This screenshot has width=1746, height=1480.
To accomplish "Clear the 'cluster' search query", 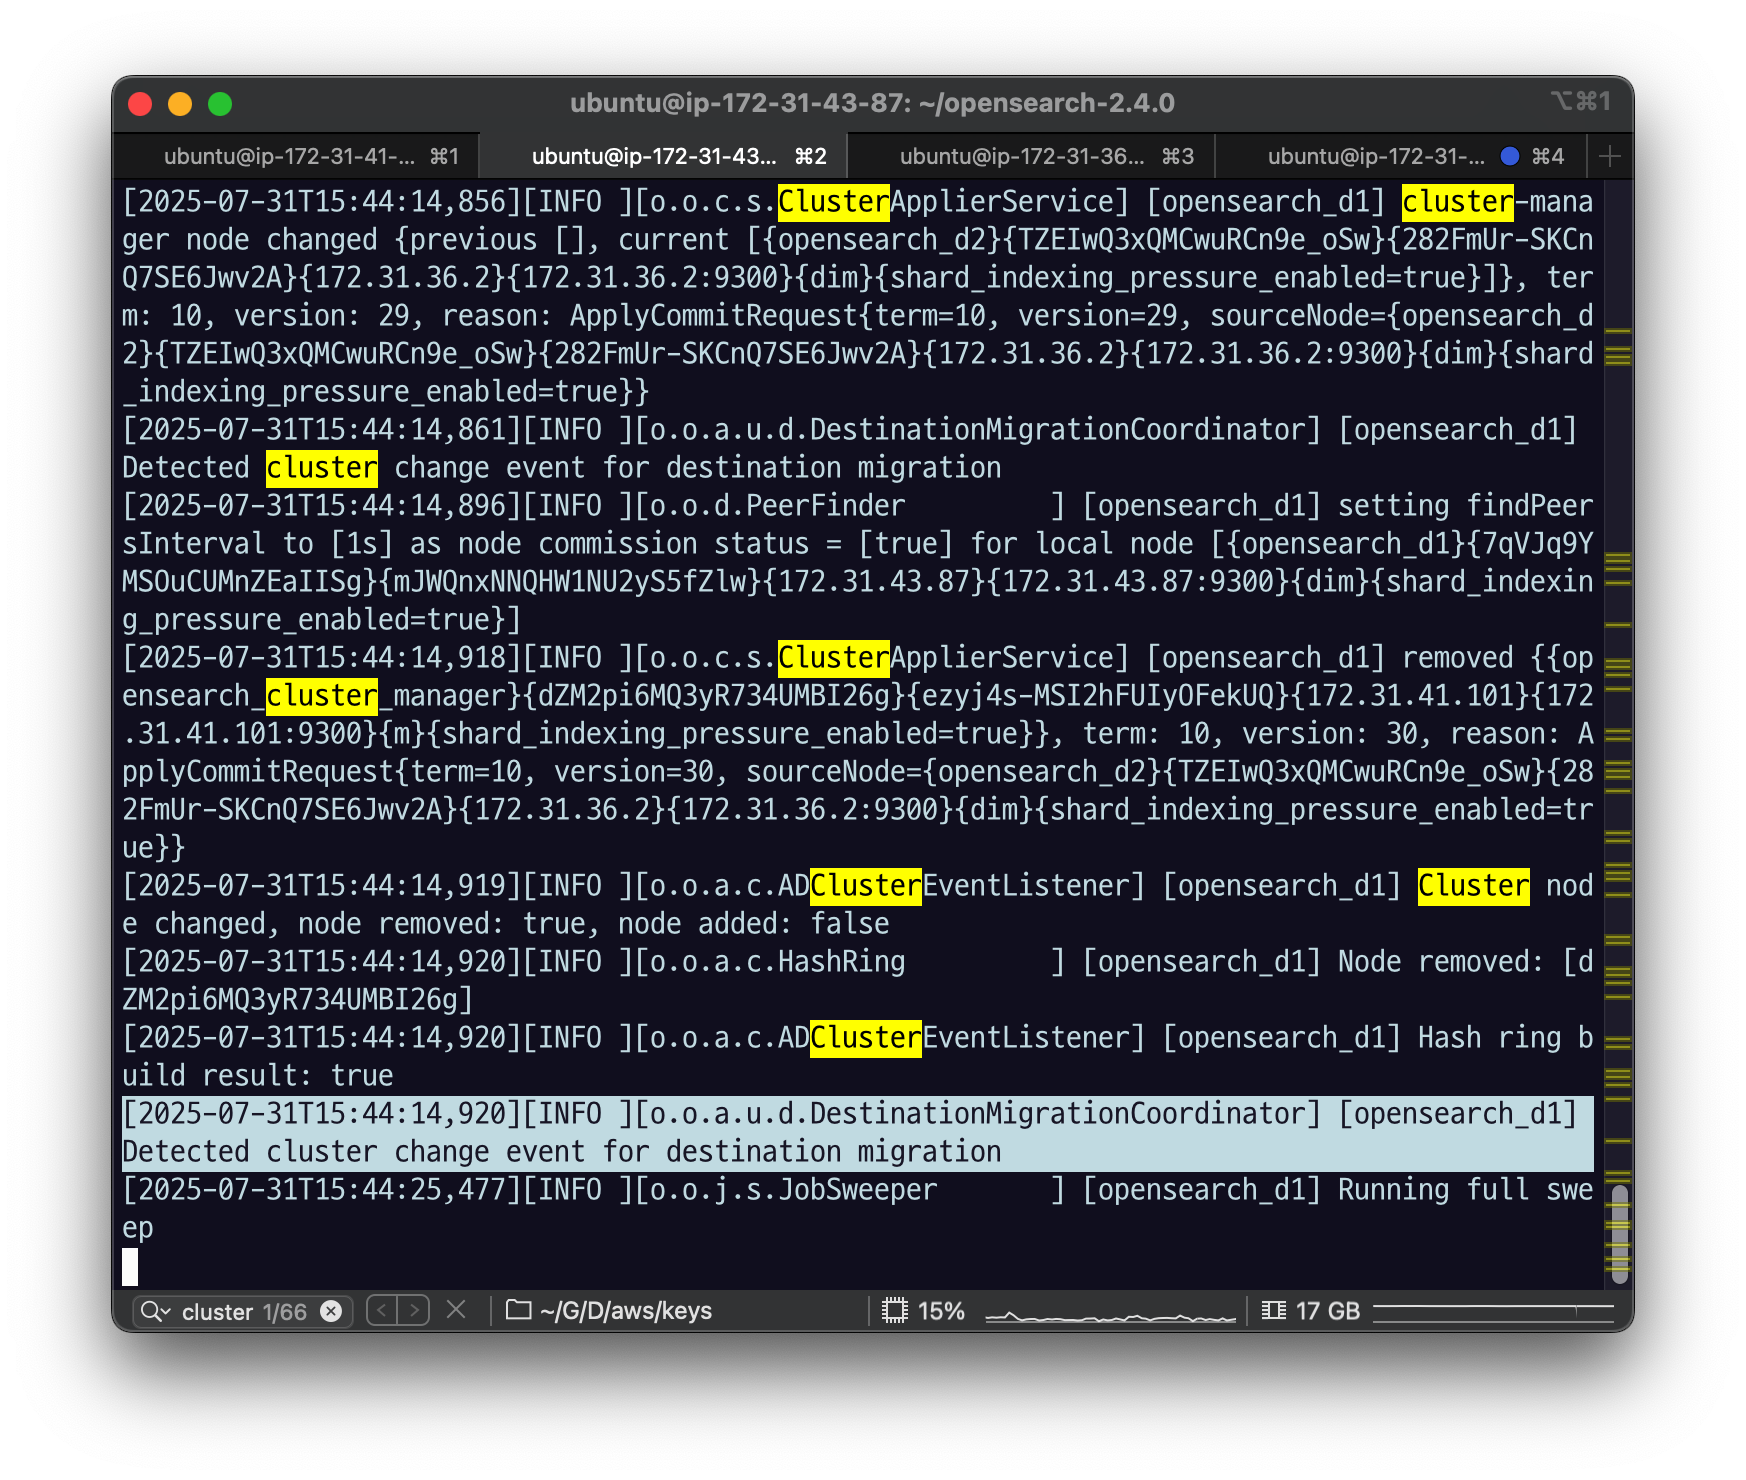I will click(x=331, y=1311).
